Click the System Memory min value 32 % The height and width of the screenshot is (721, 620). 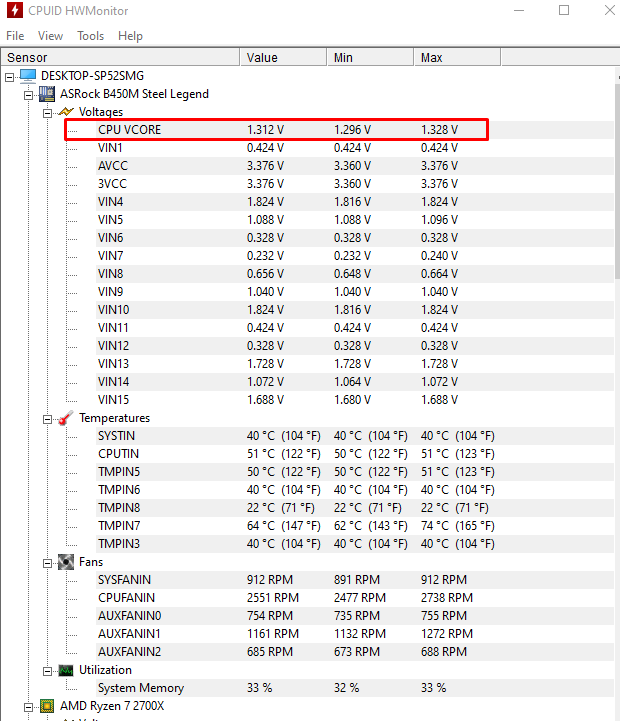coord(346,688)
